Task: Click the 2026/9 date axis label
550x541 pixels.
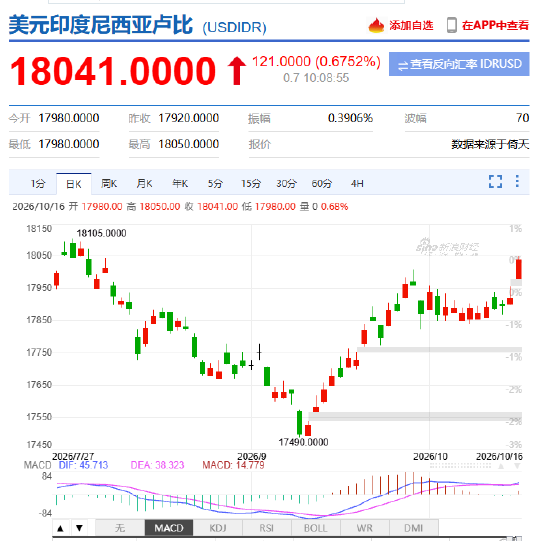Action: pos(252,457)
